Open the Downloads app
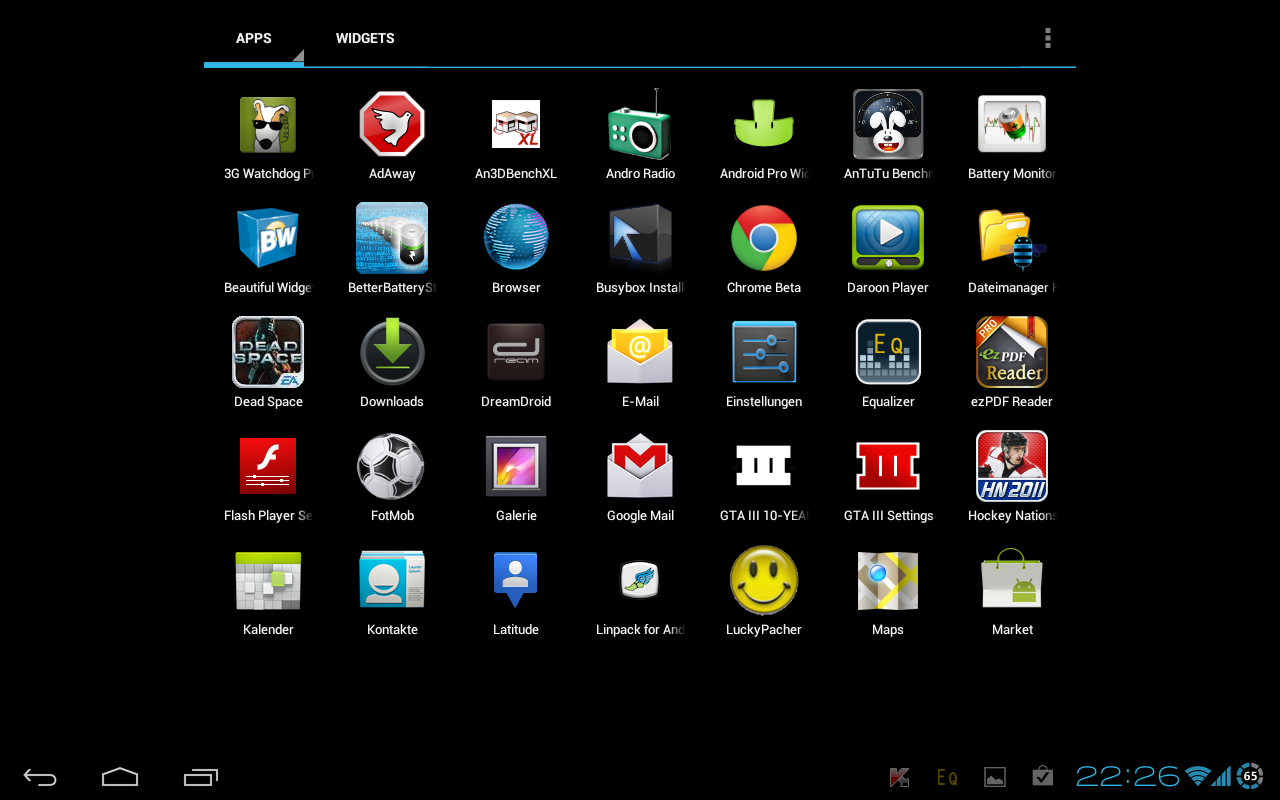 (x=392, y=353)
